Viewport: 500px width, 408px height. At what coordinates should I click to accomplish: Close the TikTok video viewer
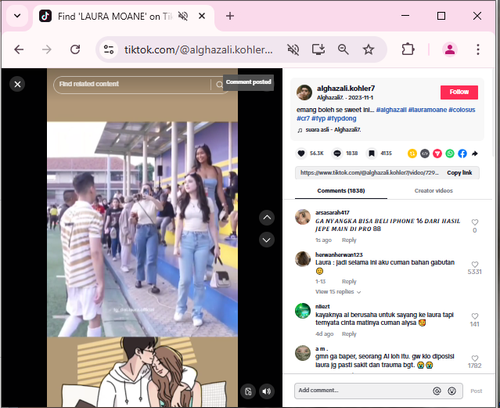pyautogui.click(x=18, y=84)
